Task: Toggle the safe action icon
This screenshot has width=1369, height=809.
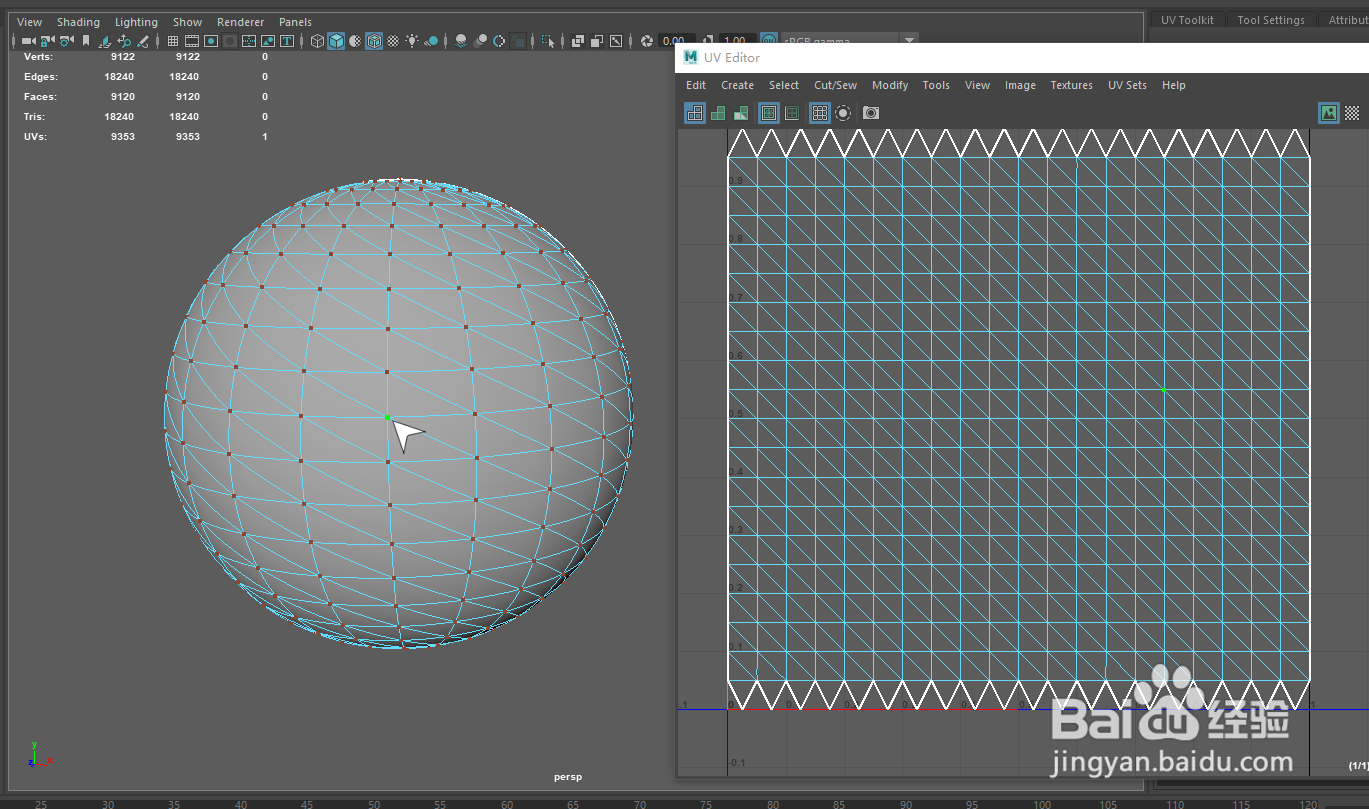Action: (268, 41)
